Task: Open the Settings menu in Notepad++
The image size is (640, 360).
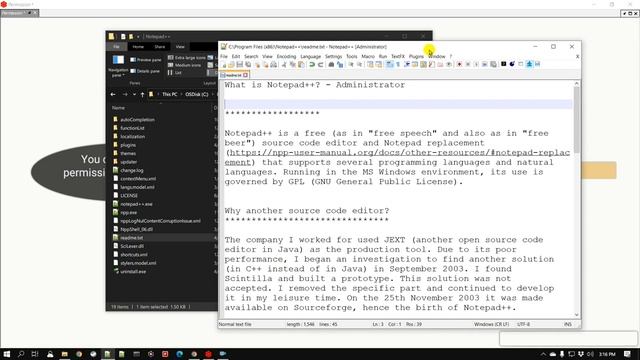Action: click(x=333, y=56)
